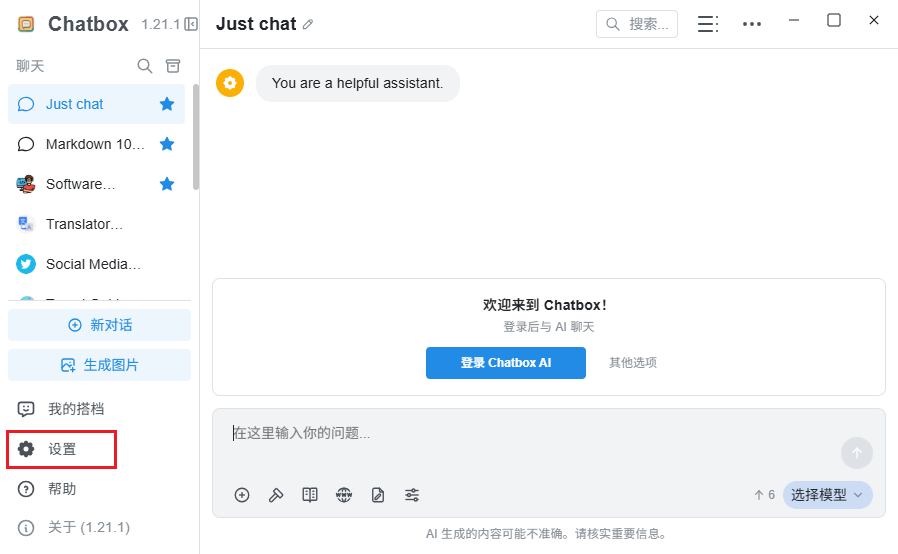
Task: Toggle the star on Markdown 10... chat
Action: pyautogui.click(x=167, y=144)
